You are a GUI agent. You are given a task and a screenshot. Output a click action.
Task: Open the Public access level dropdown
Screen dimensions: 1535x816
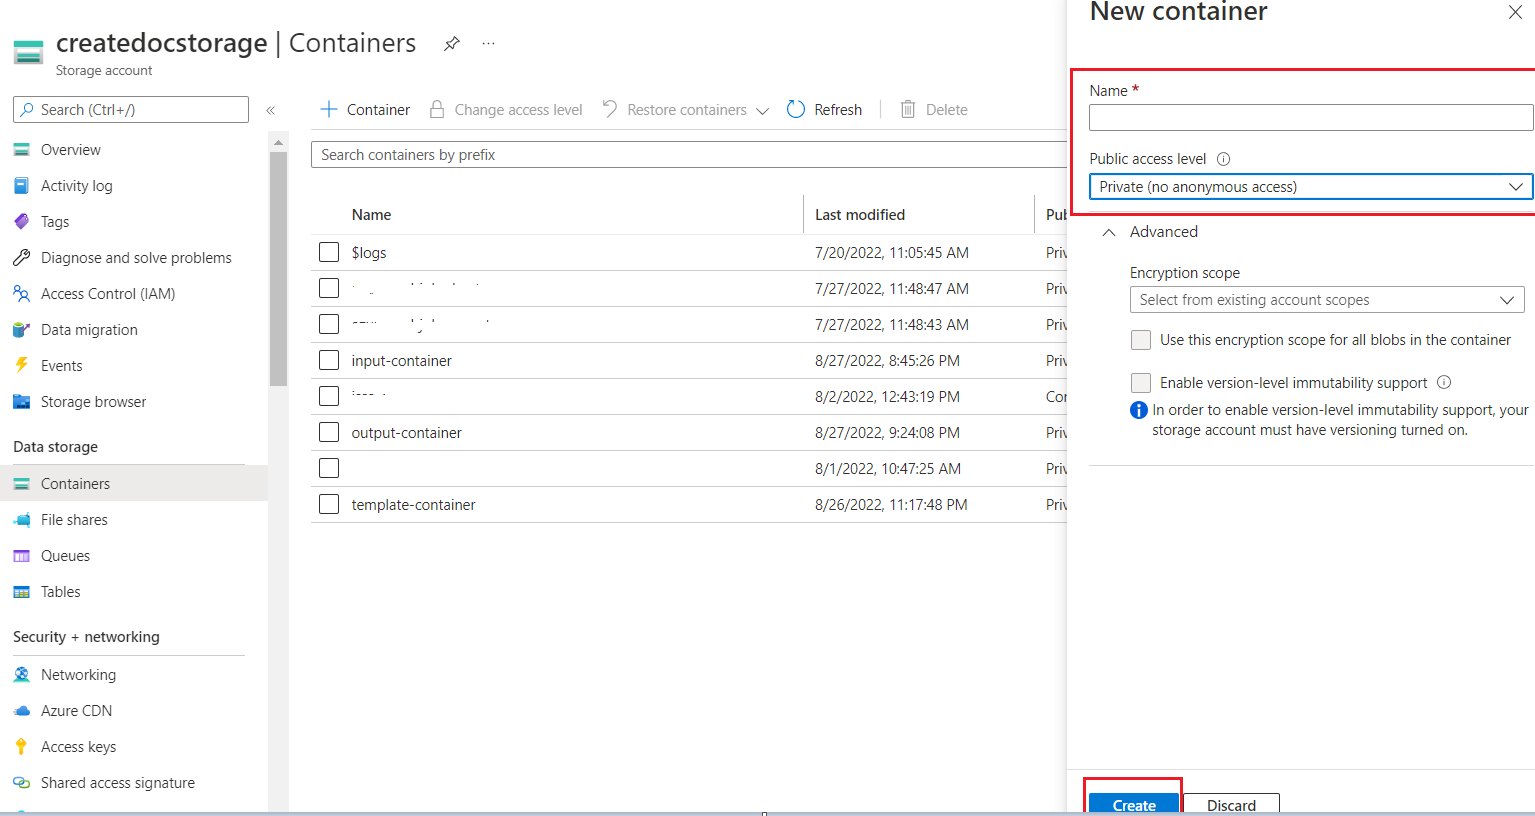(1310, 187)
